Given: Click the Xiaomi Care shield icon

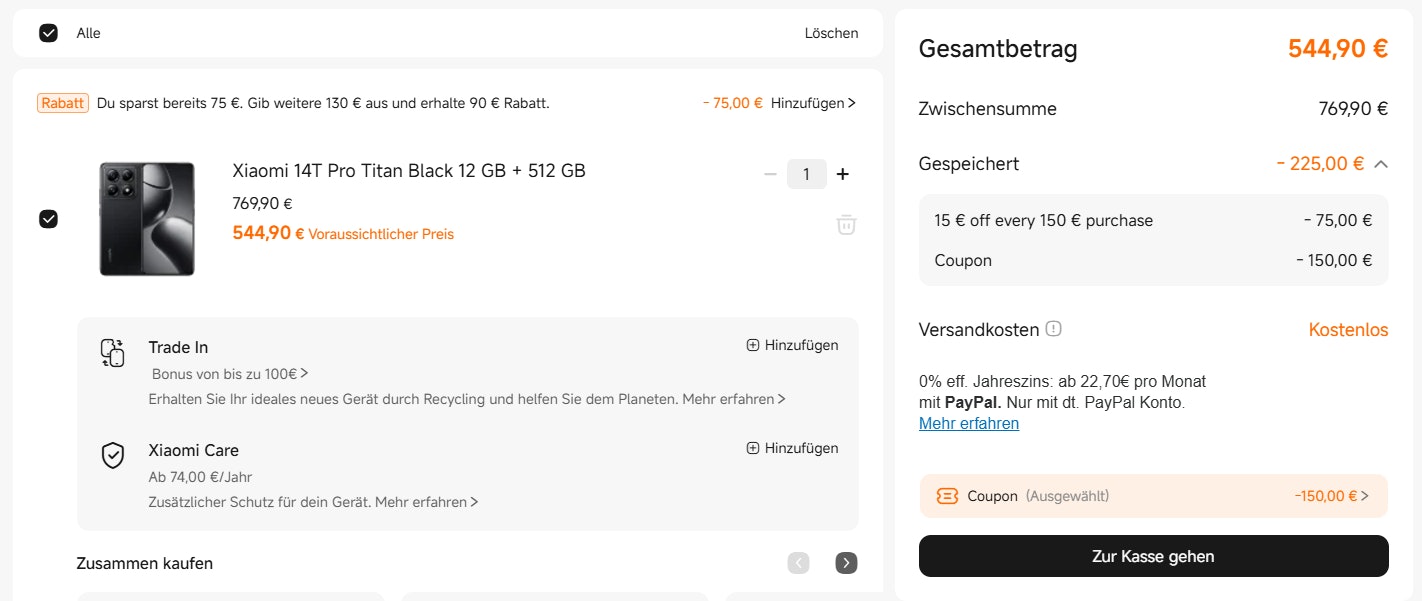Looking at the screenshot, I should point(112,455).
